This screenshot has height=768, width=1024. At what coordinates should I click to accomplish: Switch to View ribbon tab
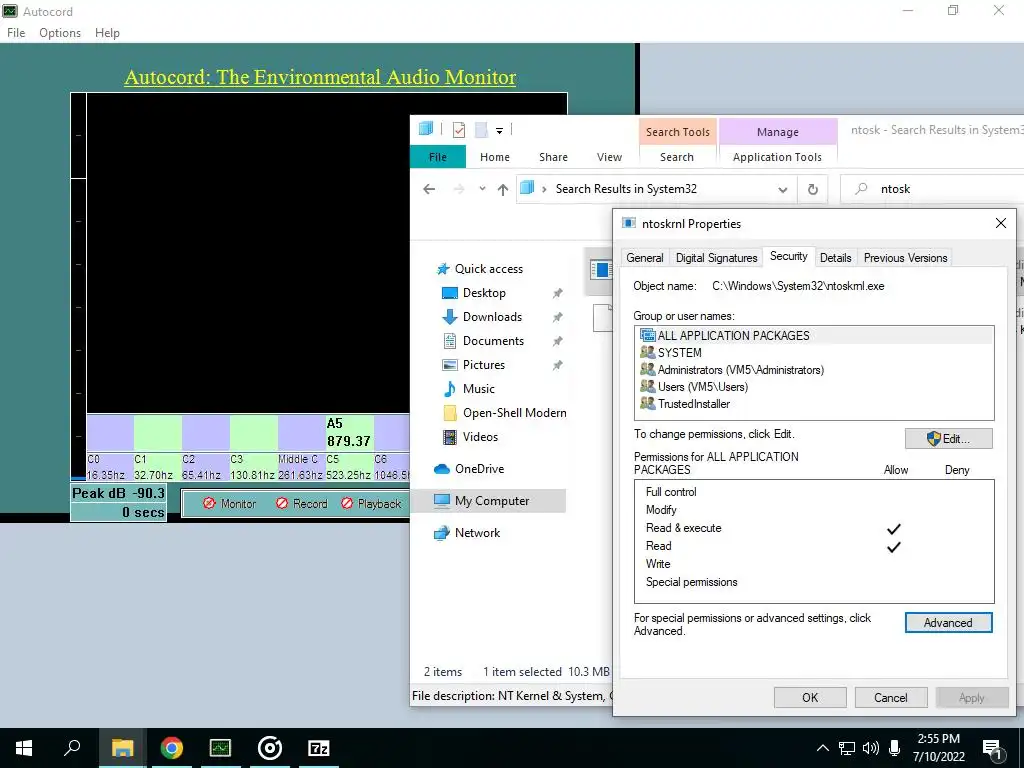pos(609,157)
